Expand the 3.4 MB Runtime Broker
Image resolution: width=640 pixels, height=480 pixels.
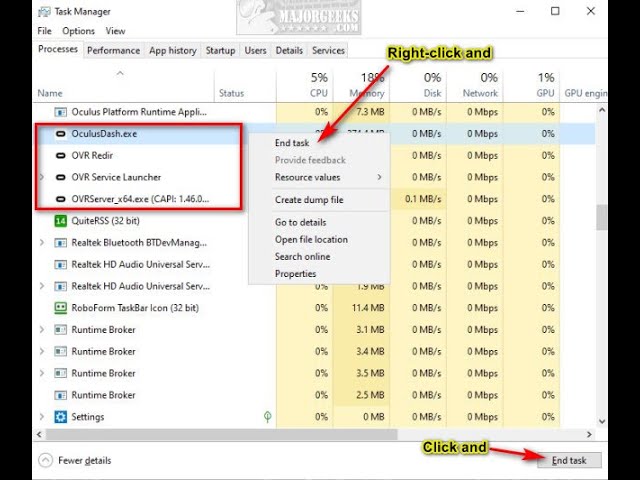pyautogui.click(x=42, y=351)
